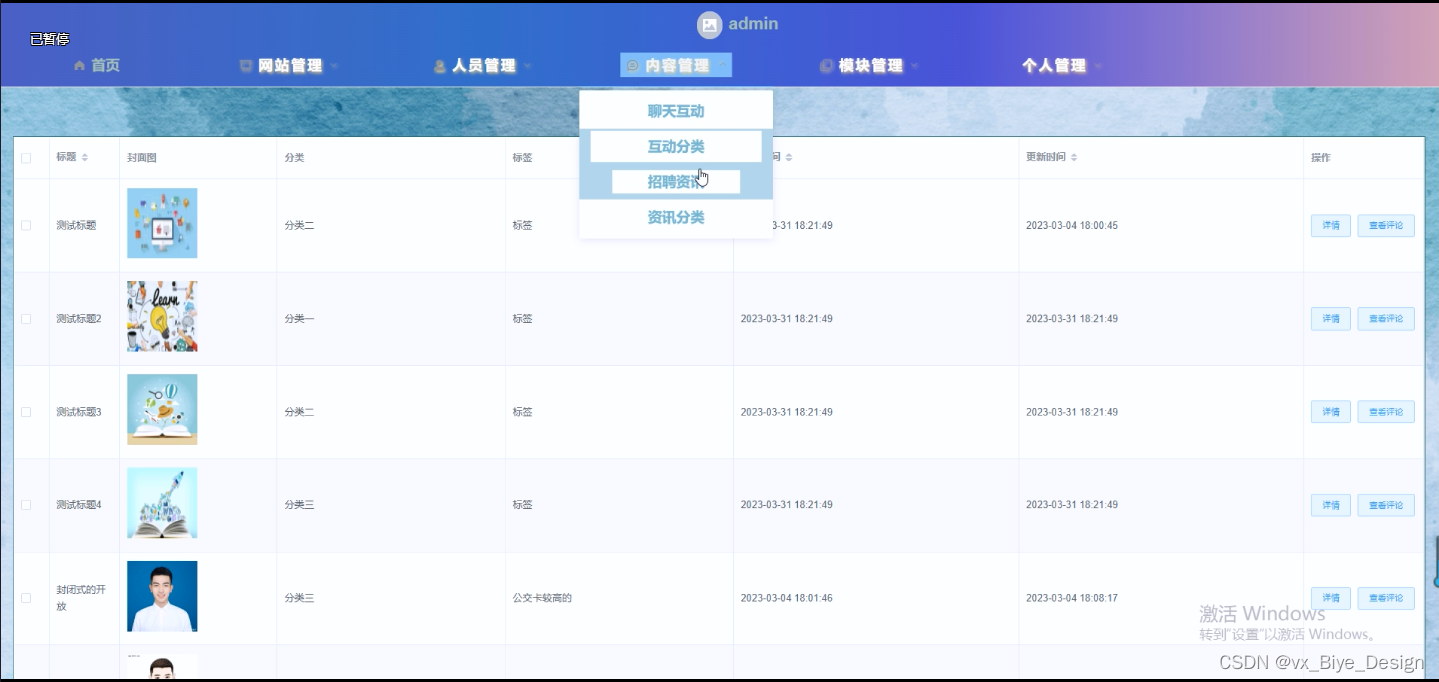
Task: Click 查看评论 for row 测试标题4
Action: (1386, 505)
